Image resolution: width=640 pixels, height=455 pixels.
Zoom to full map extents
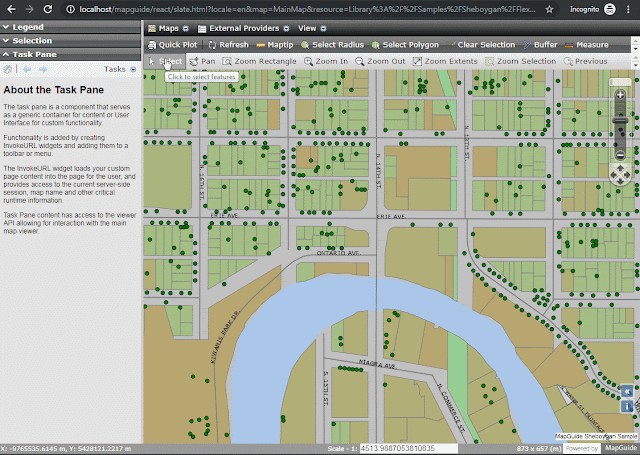coord(445,61)
